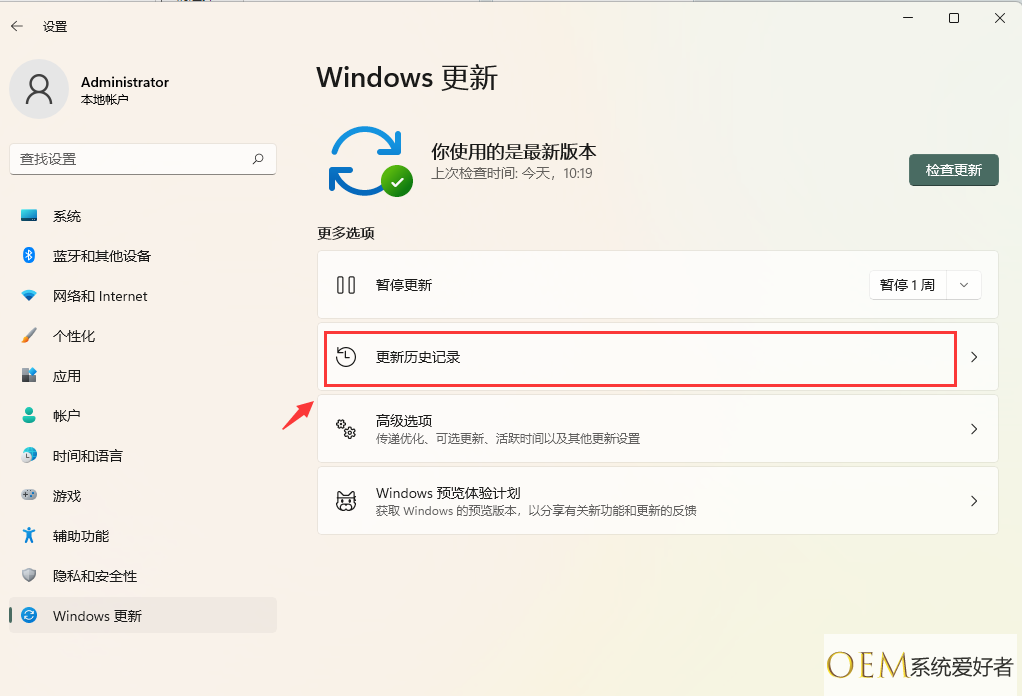The image size is (1022, 696).
Task: Click the Network and Internet wifi icon
Action: click(29, 296)
